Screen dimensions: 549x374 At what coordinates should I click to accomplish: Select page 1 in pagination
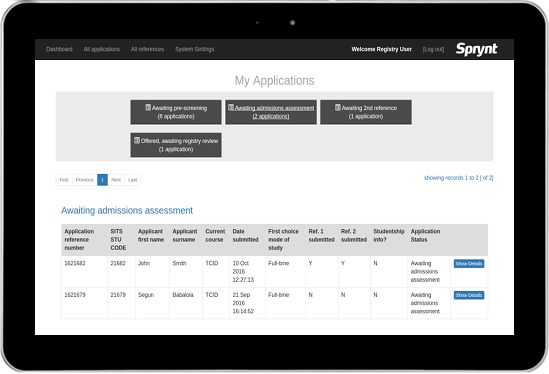coord(102,180)
